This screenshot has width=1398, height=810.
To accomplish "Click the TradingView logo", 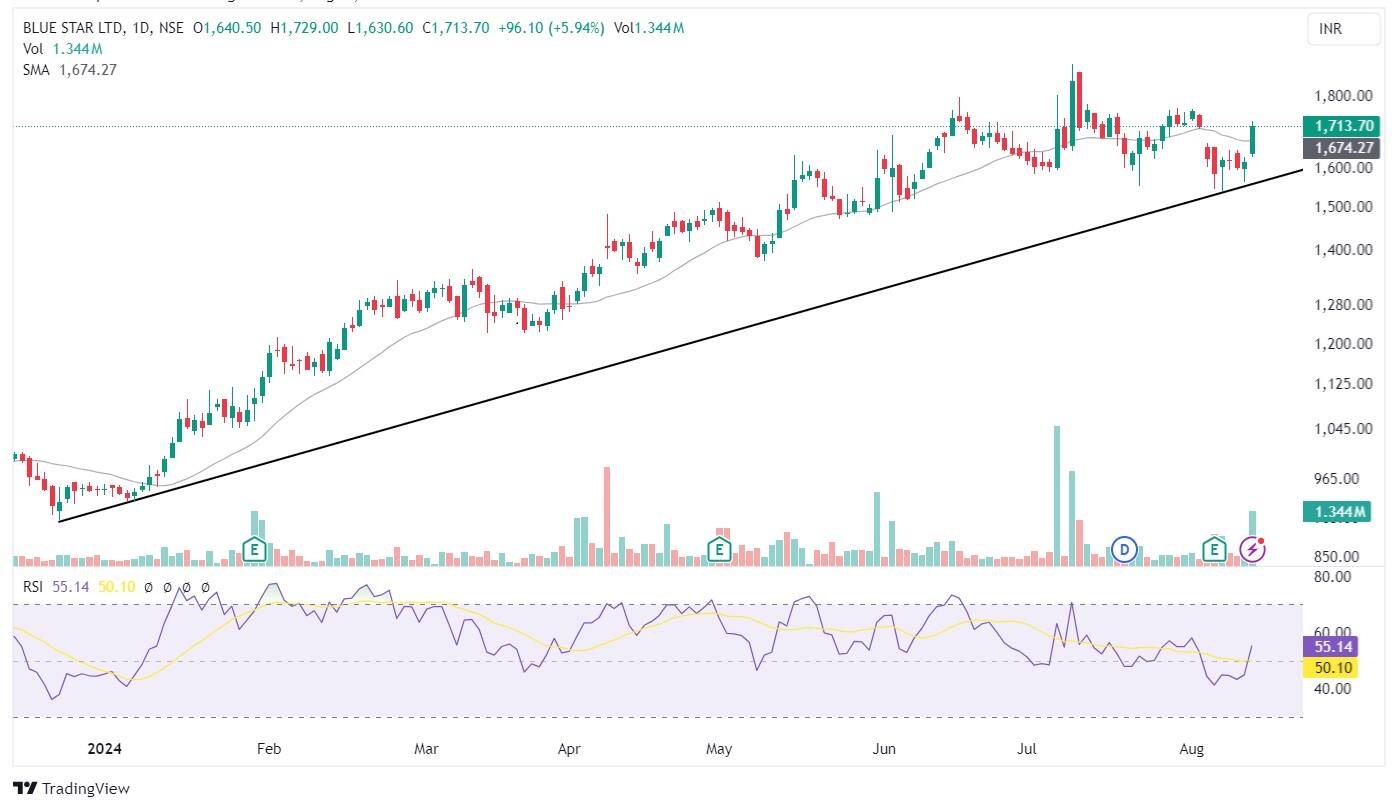I will pyautogui.click(x=72, y=788).
